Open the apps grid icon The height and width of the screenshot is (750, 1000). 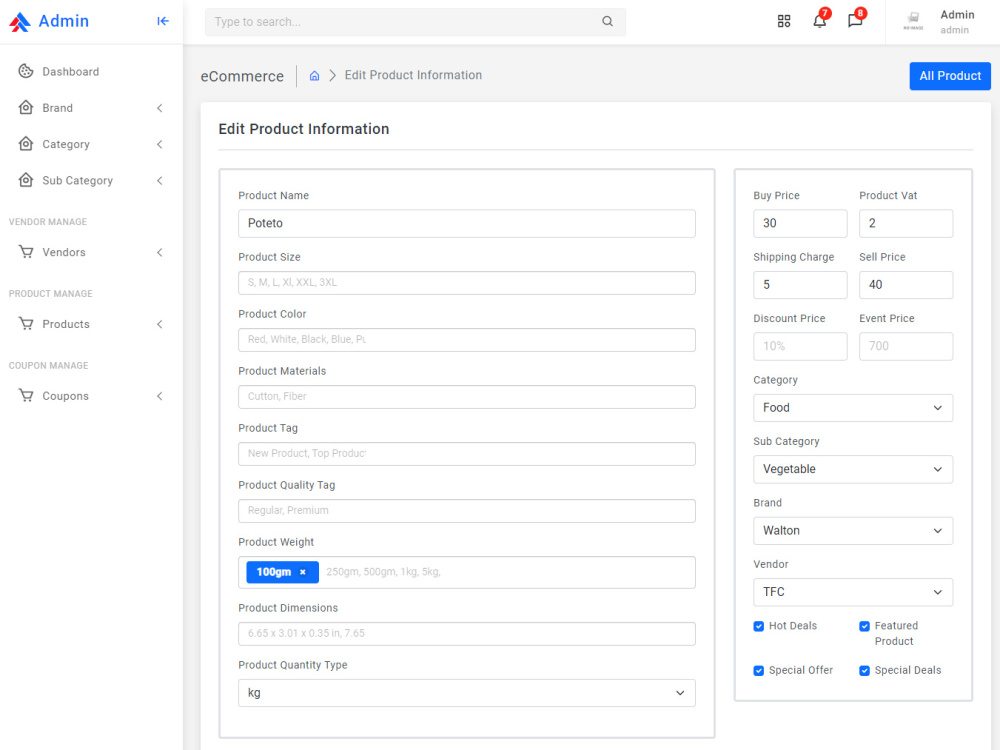coord(784,21)
